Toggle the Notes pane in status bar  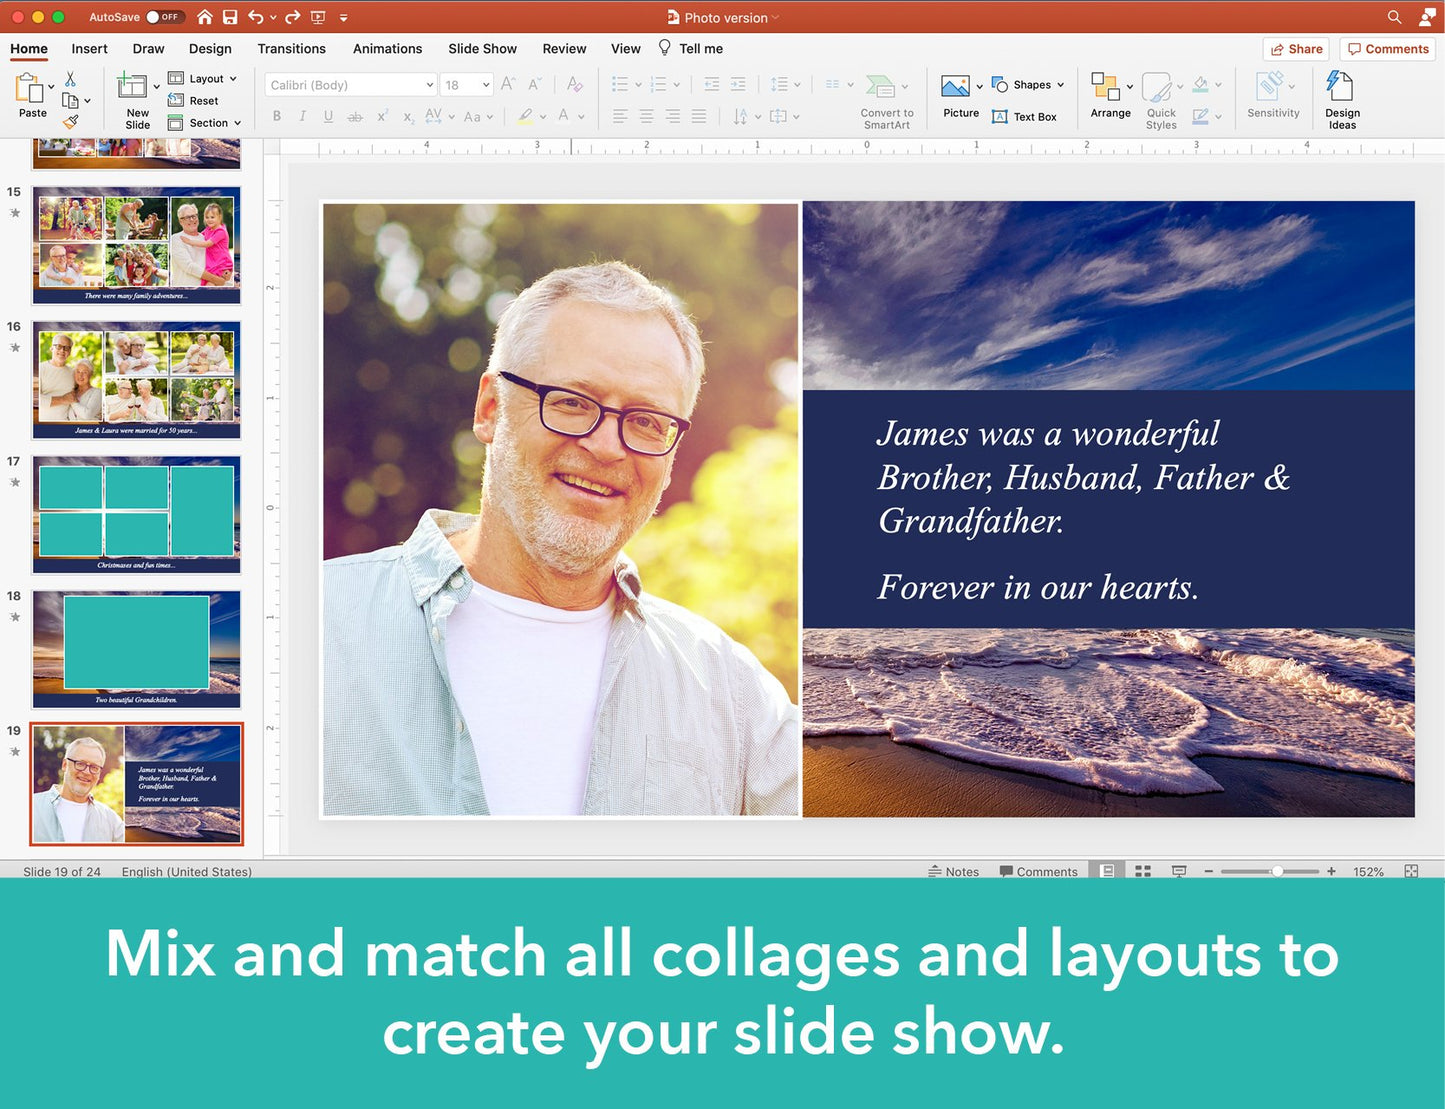(954, 871)
